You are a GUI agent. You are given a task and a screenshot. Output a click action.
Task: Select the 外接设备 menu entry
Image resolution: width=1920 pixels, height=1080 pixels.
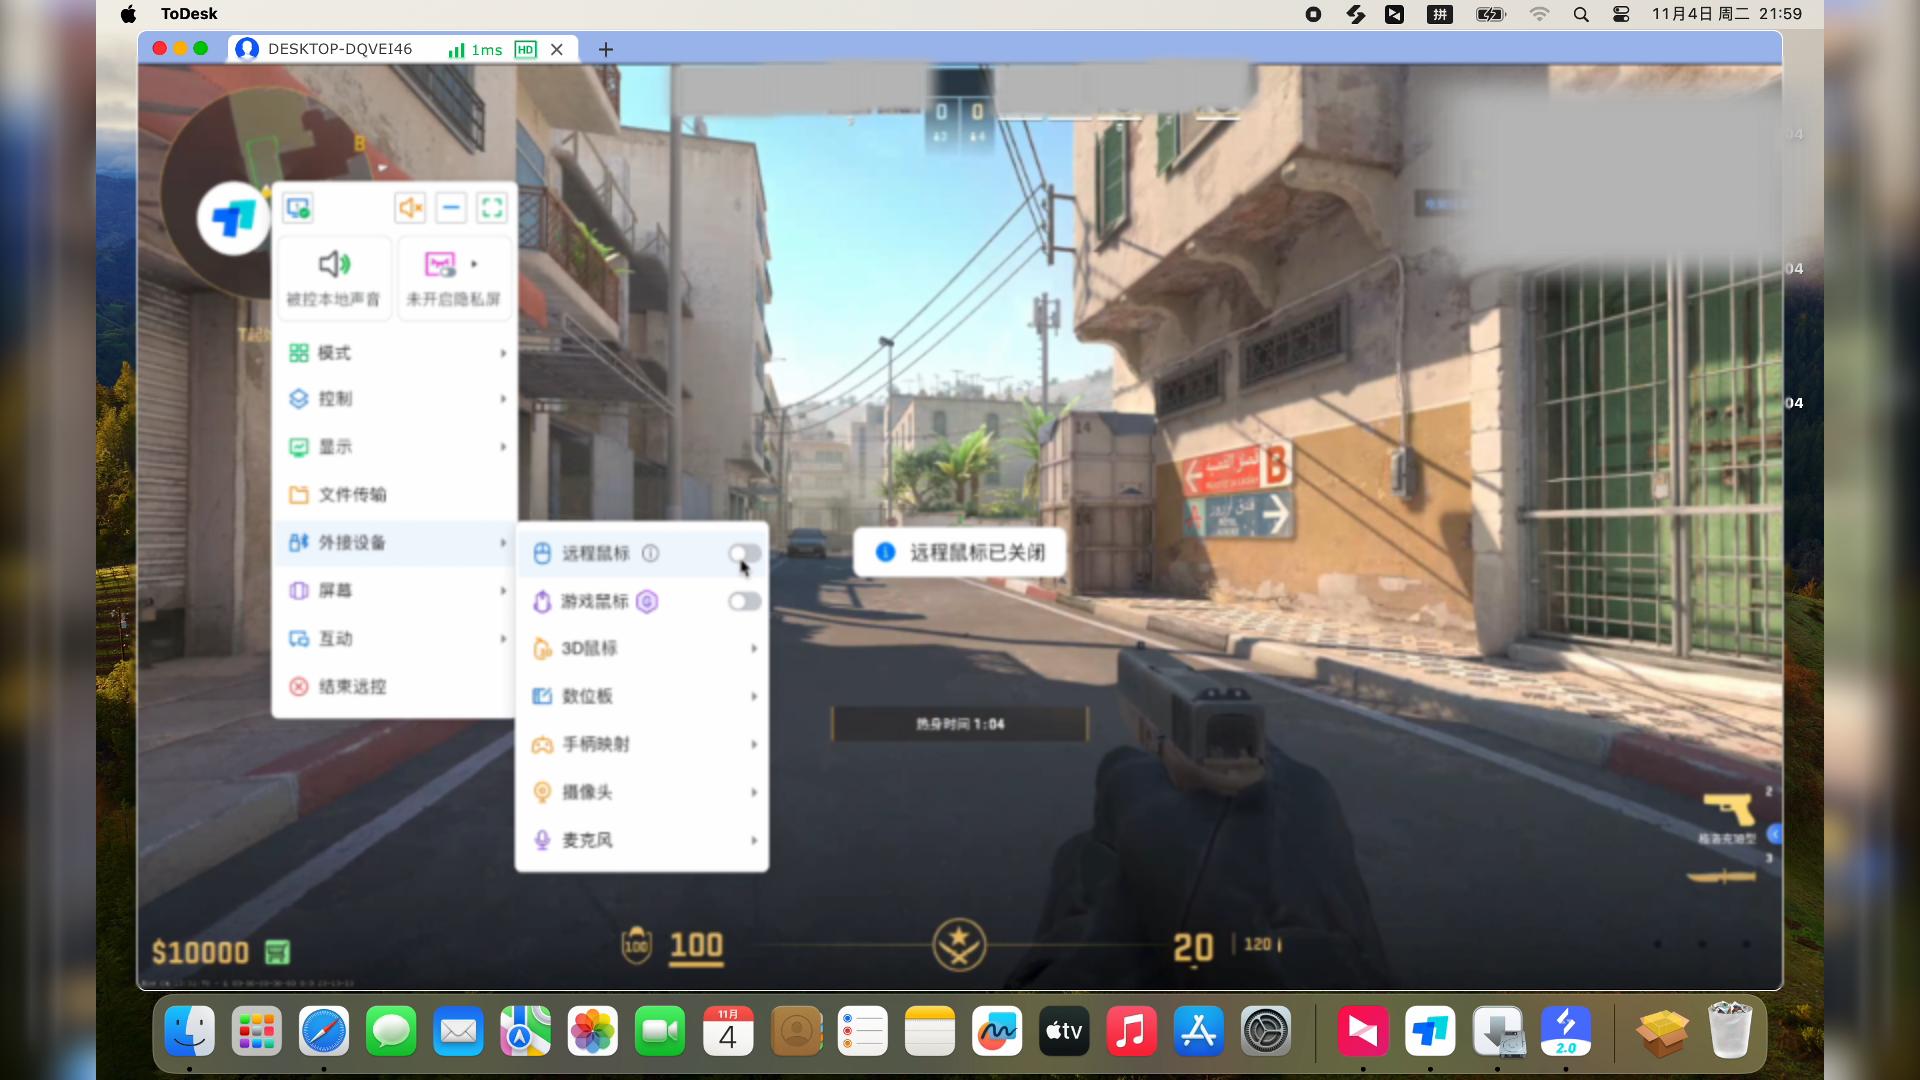pyautogui.click(x=350, y=542)
